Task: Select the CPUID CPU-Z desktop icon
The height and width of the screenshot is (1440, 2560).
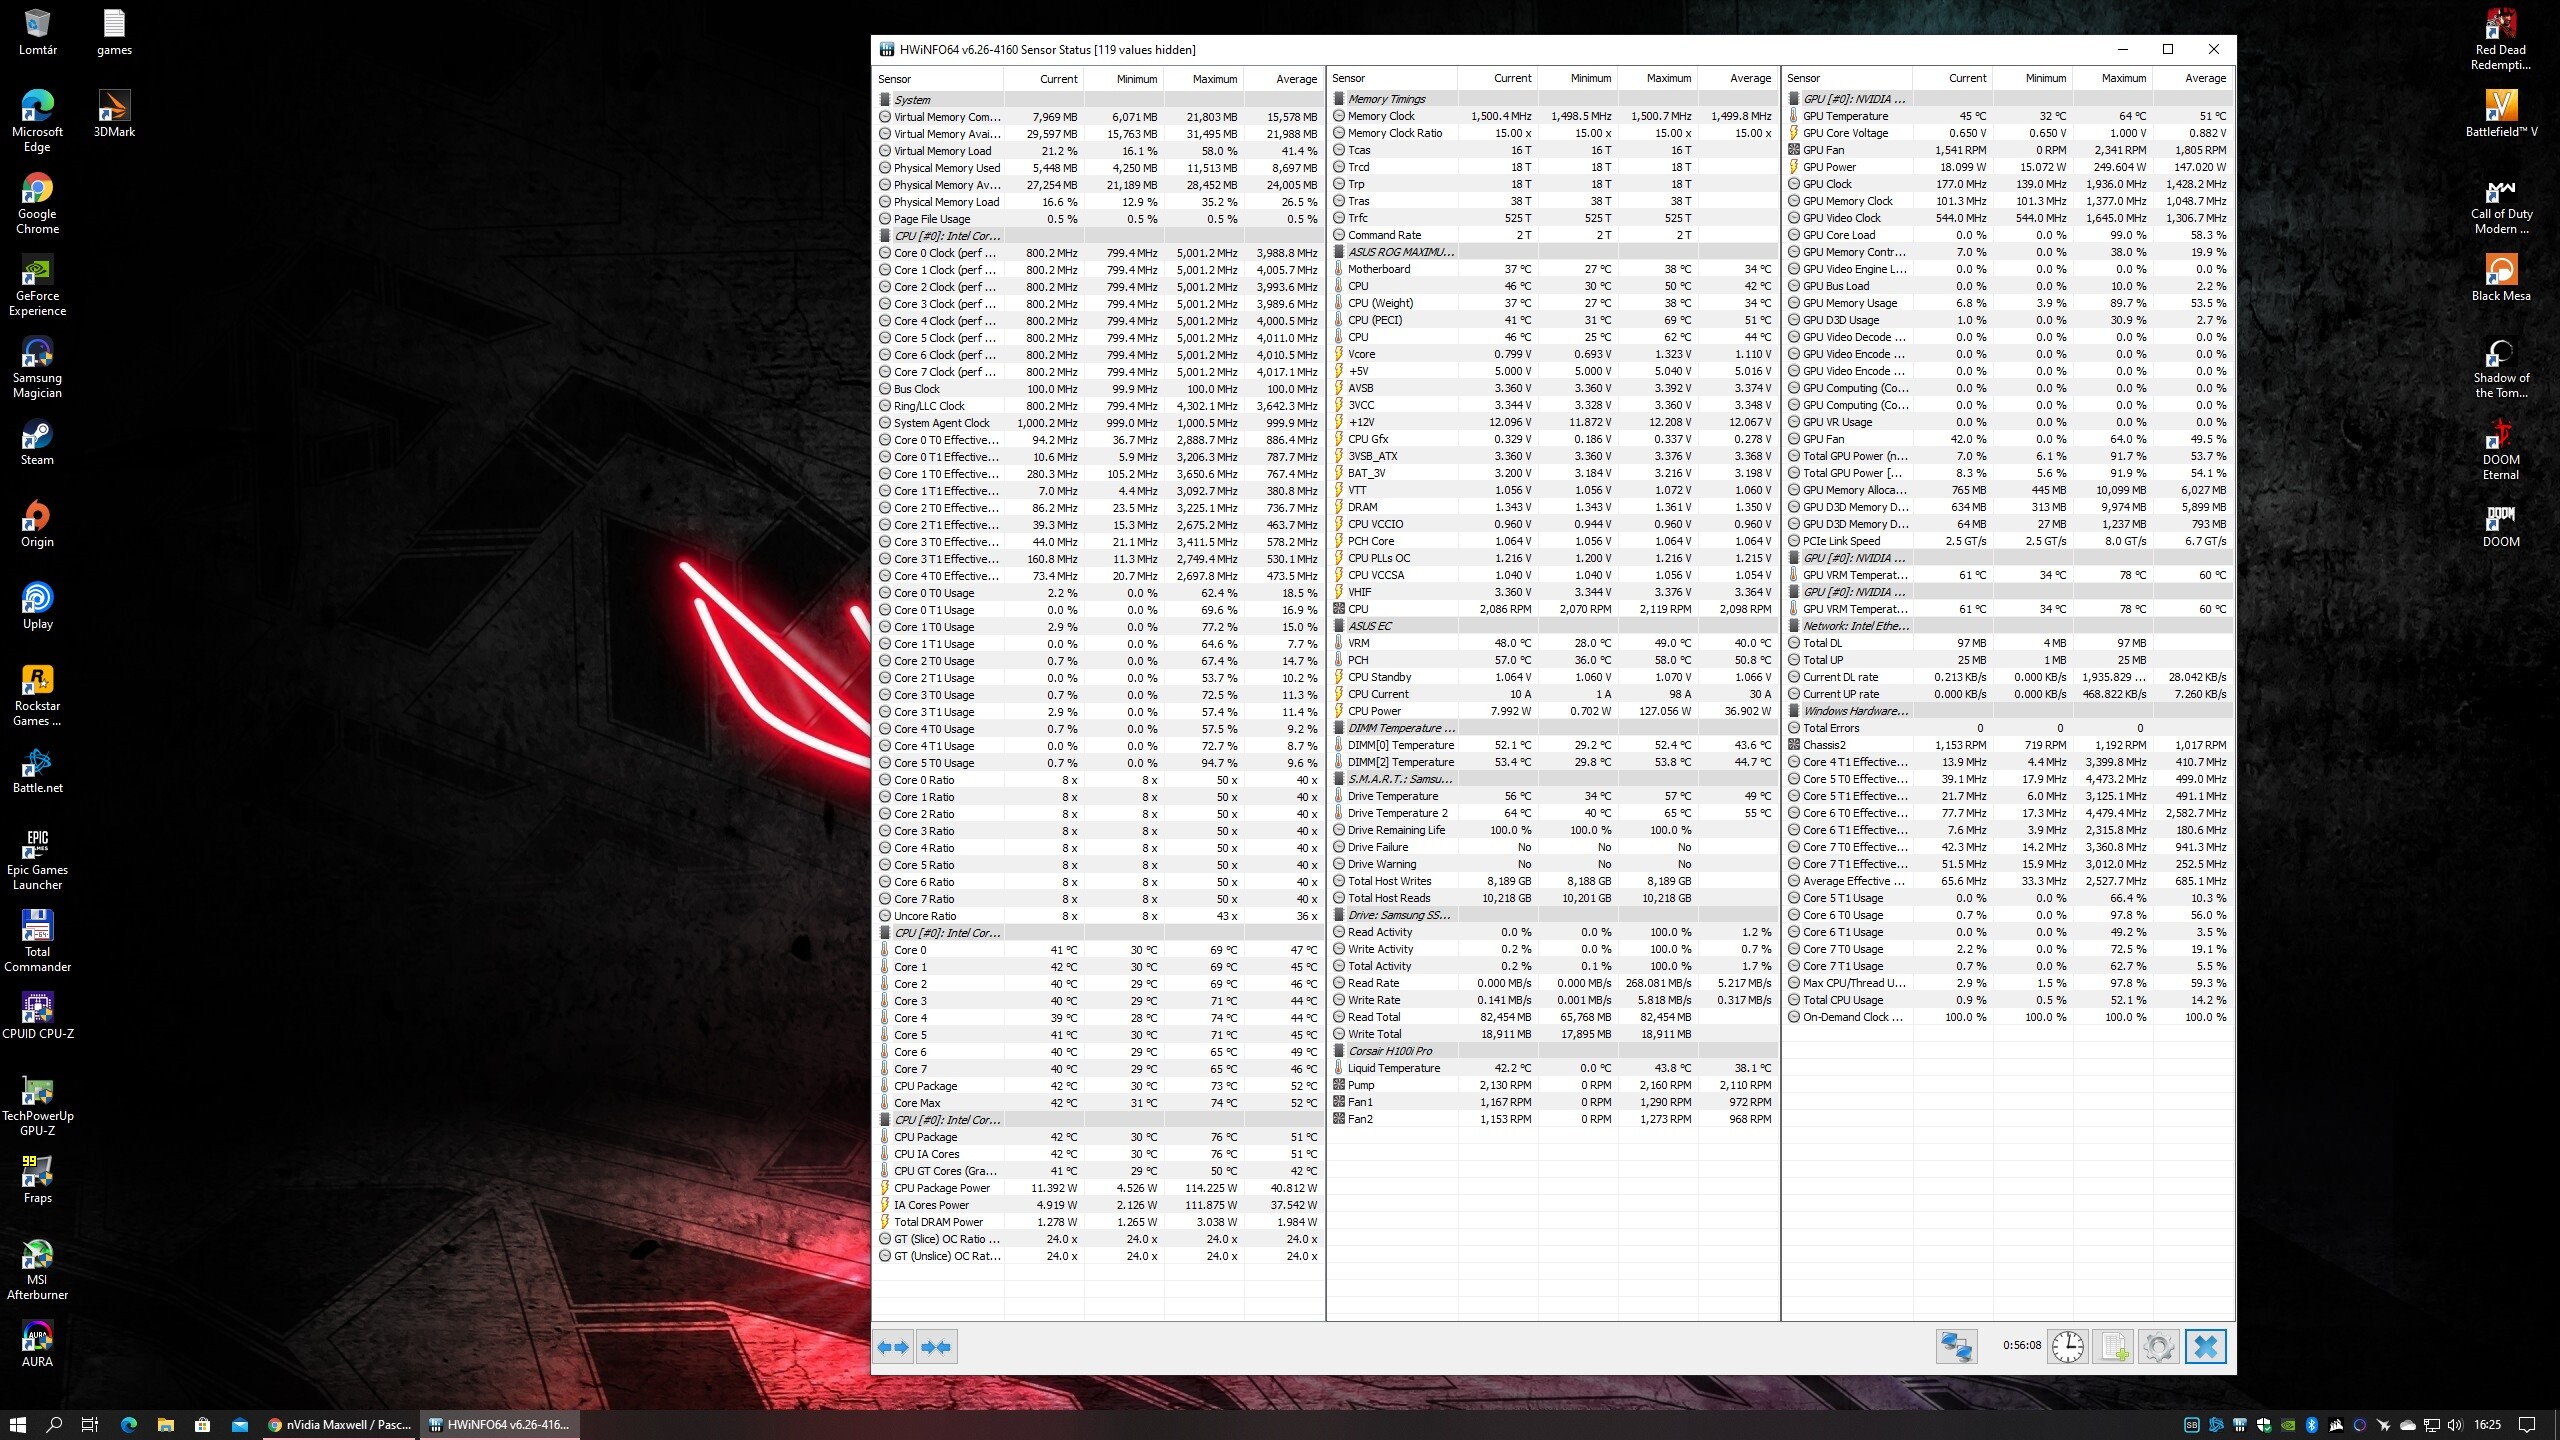Action: click(37, 1017)
